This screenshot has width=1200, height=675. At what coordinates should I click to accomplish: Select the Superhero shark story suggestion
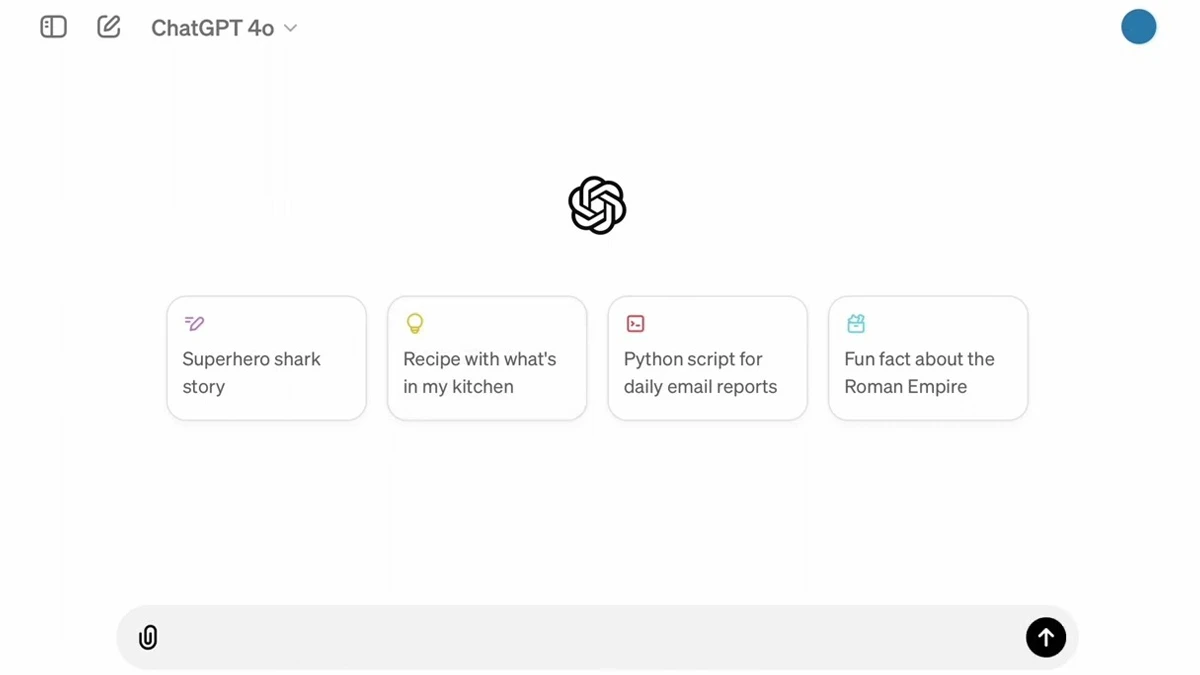point(266,358)
